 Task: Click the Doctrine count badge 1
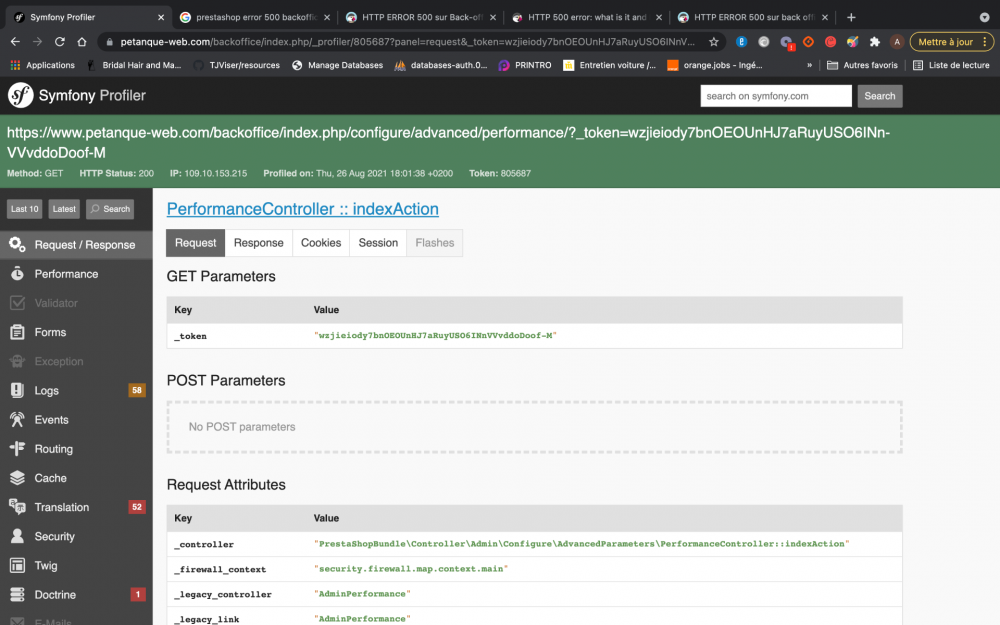point(137,594)
